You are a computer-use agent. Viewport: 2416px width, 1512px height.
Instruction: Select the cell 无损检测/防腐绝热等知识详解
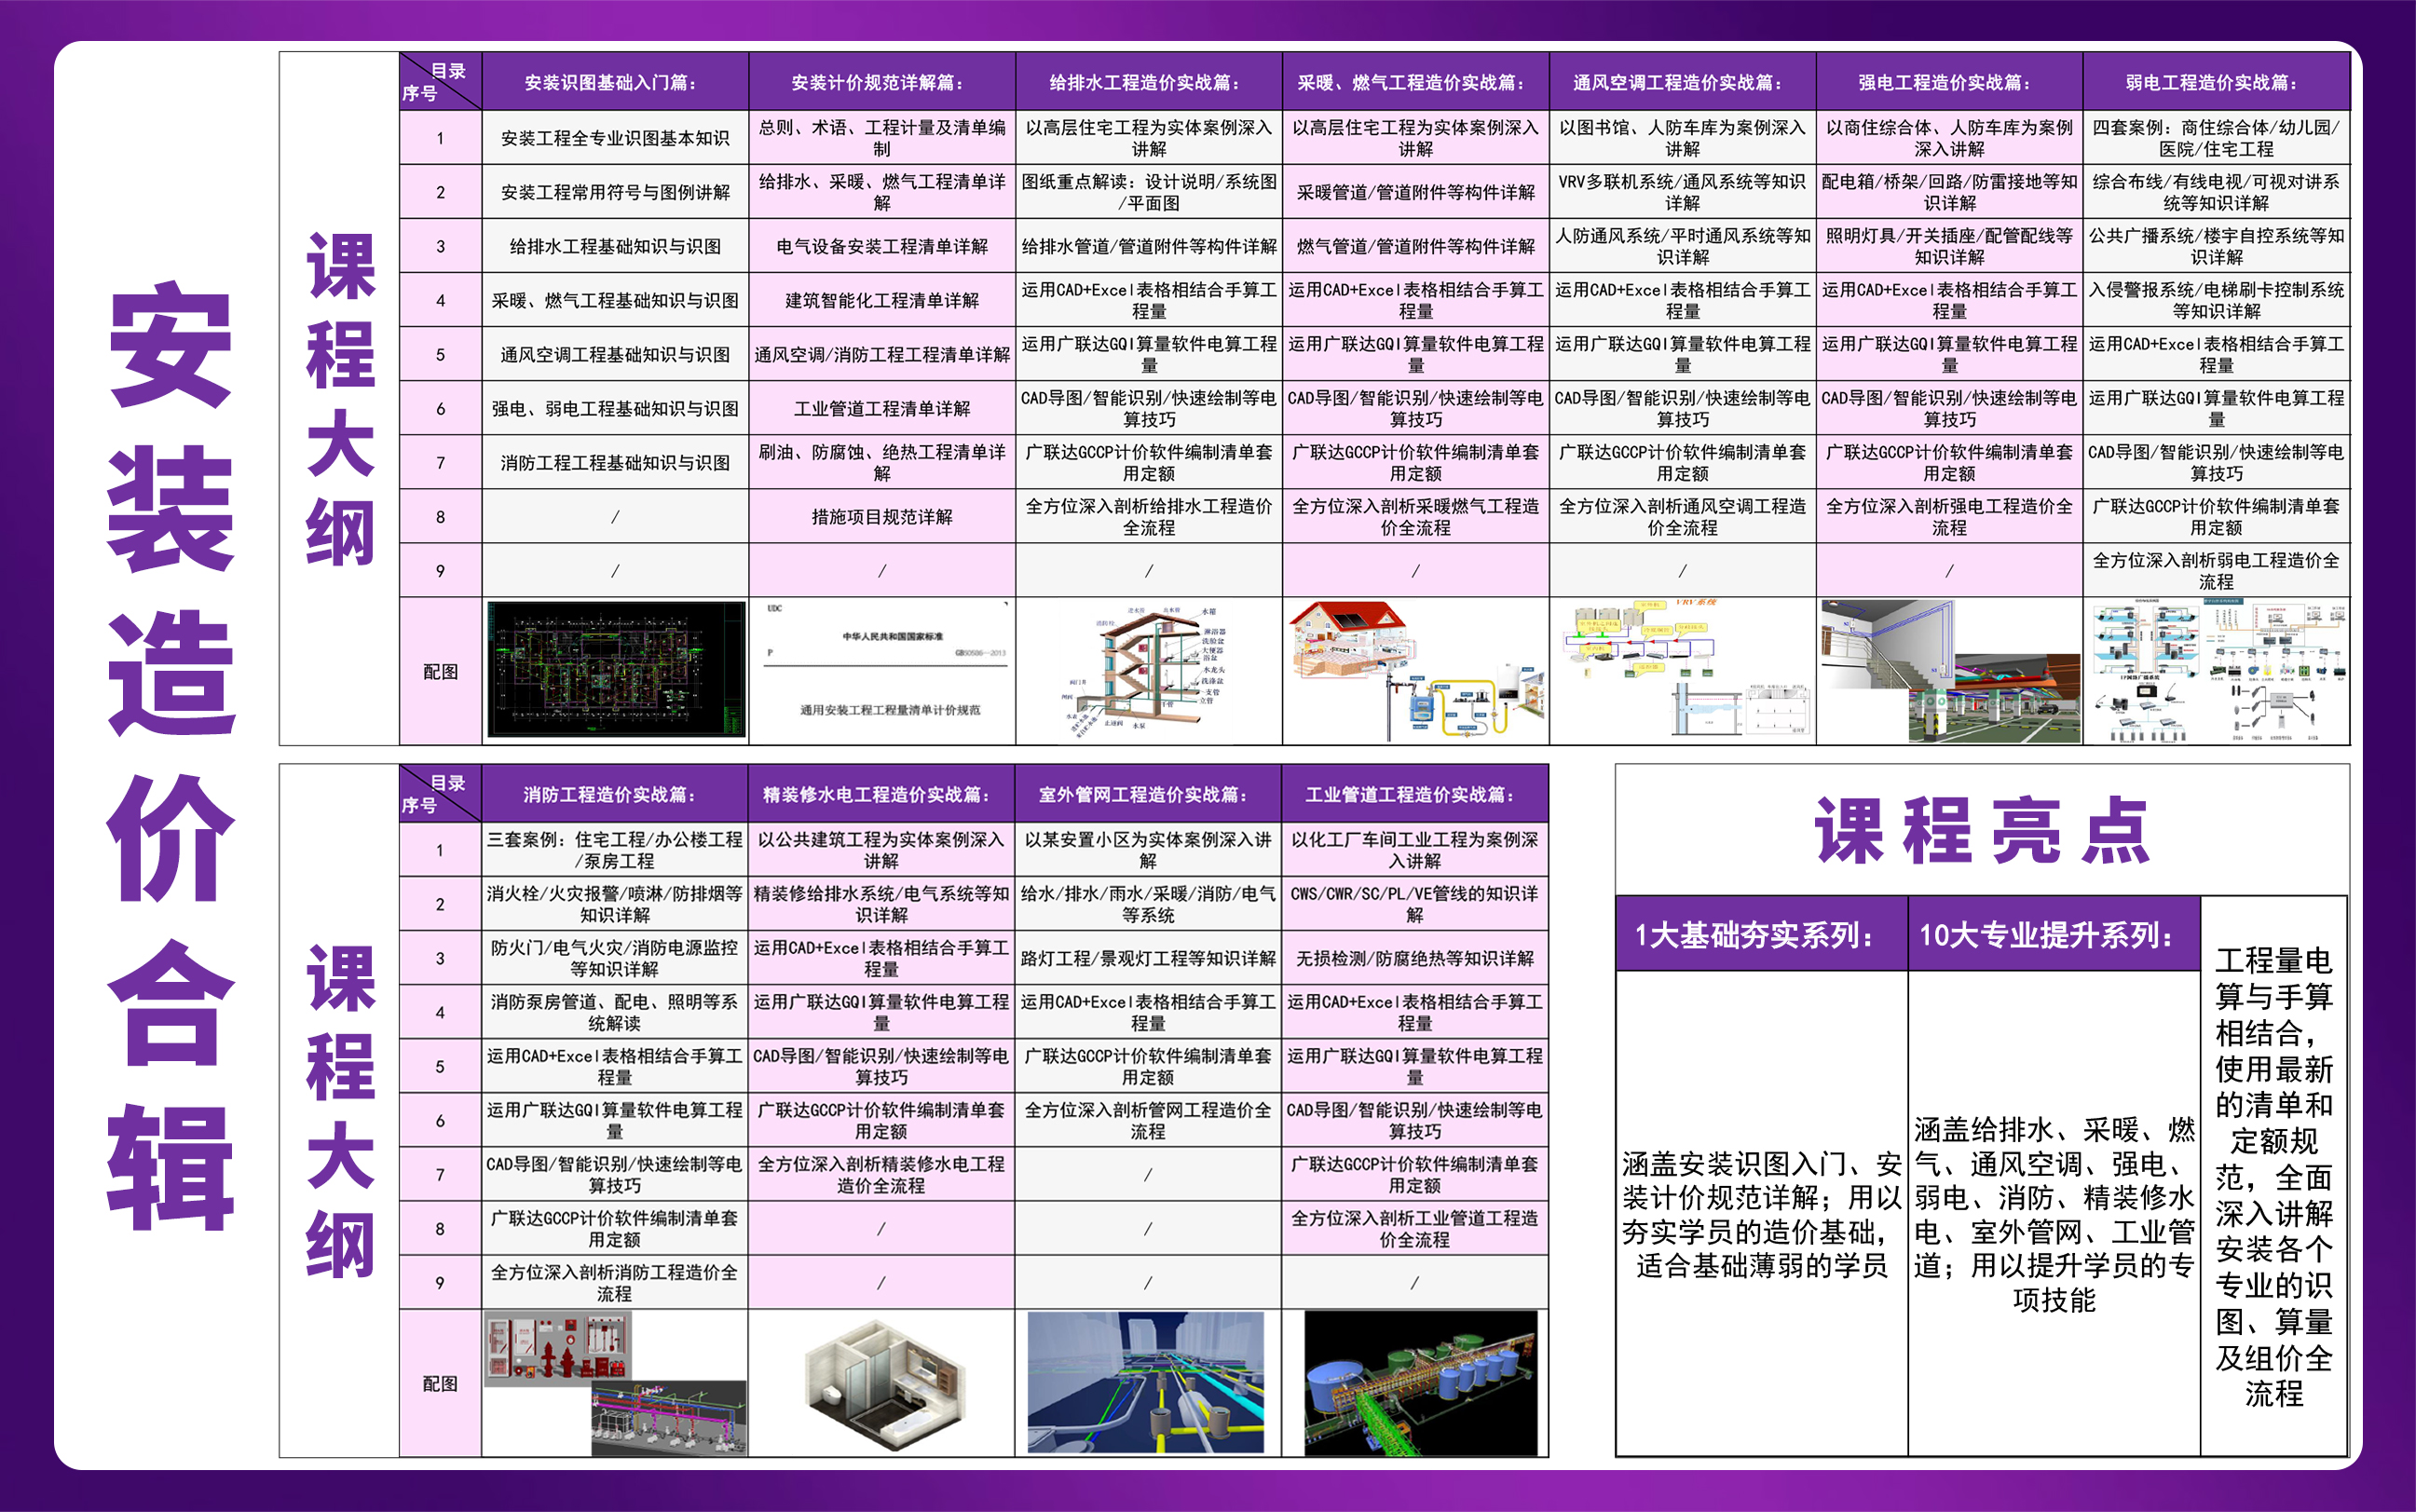[1415, 958]
